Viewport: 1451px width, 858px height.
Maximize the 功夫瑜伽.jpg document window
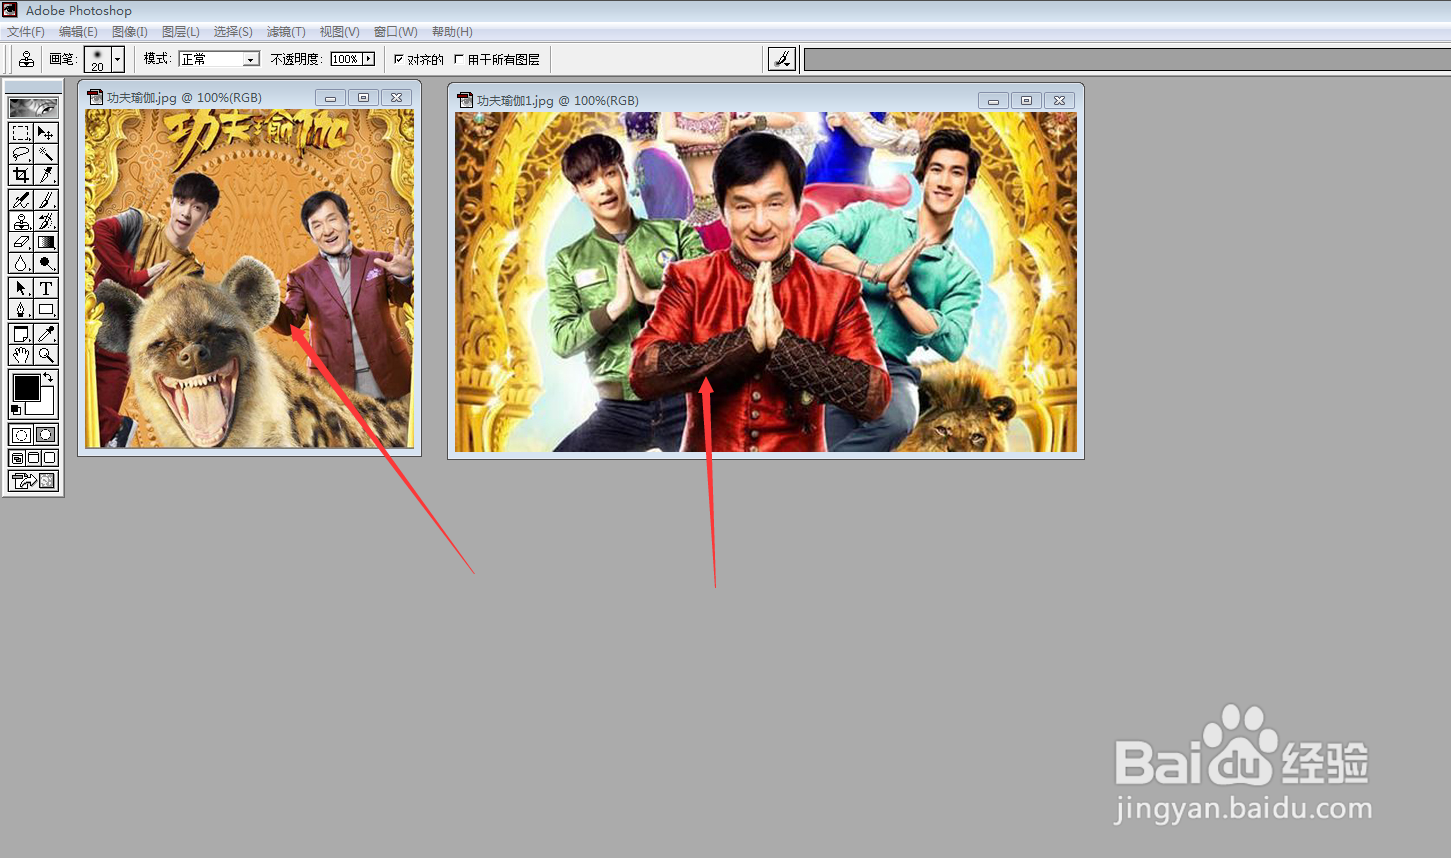tap(363, 98)
